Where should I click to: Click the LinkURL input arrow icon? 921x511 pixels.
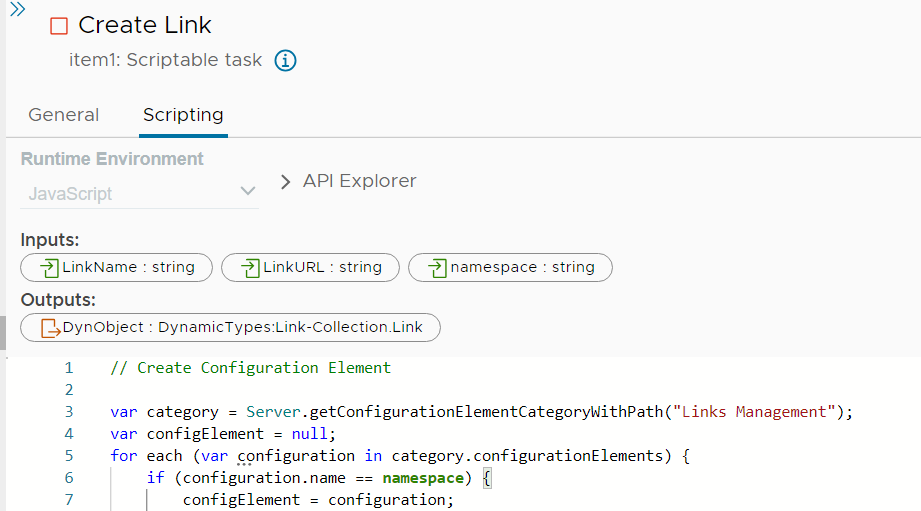tap(249, 268)
